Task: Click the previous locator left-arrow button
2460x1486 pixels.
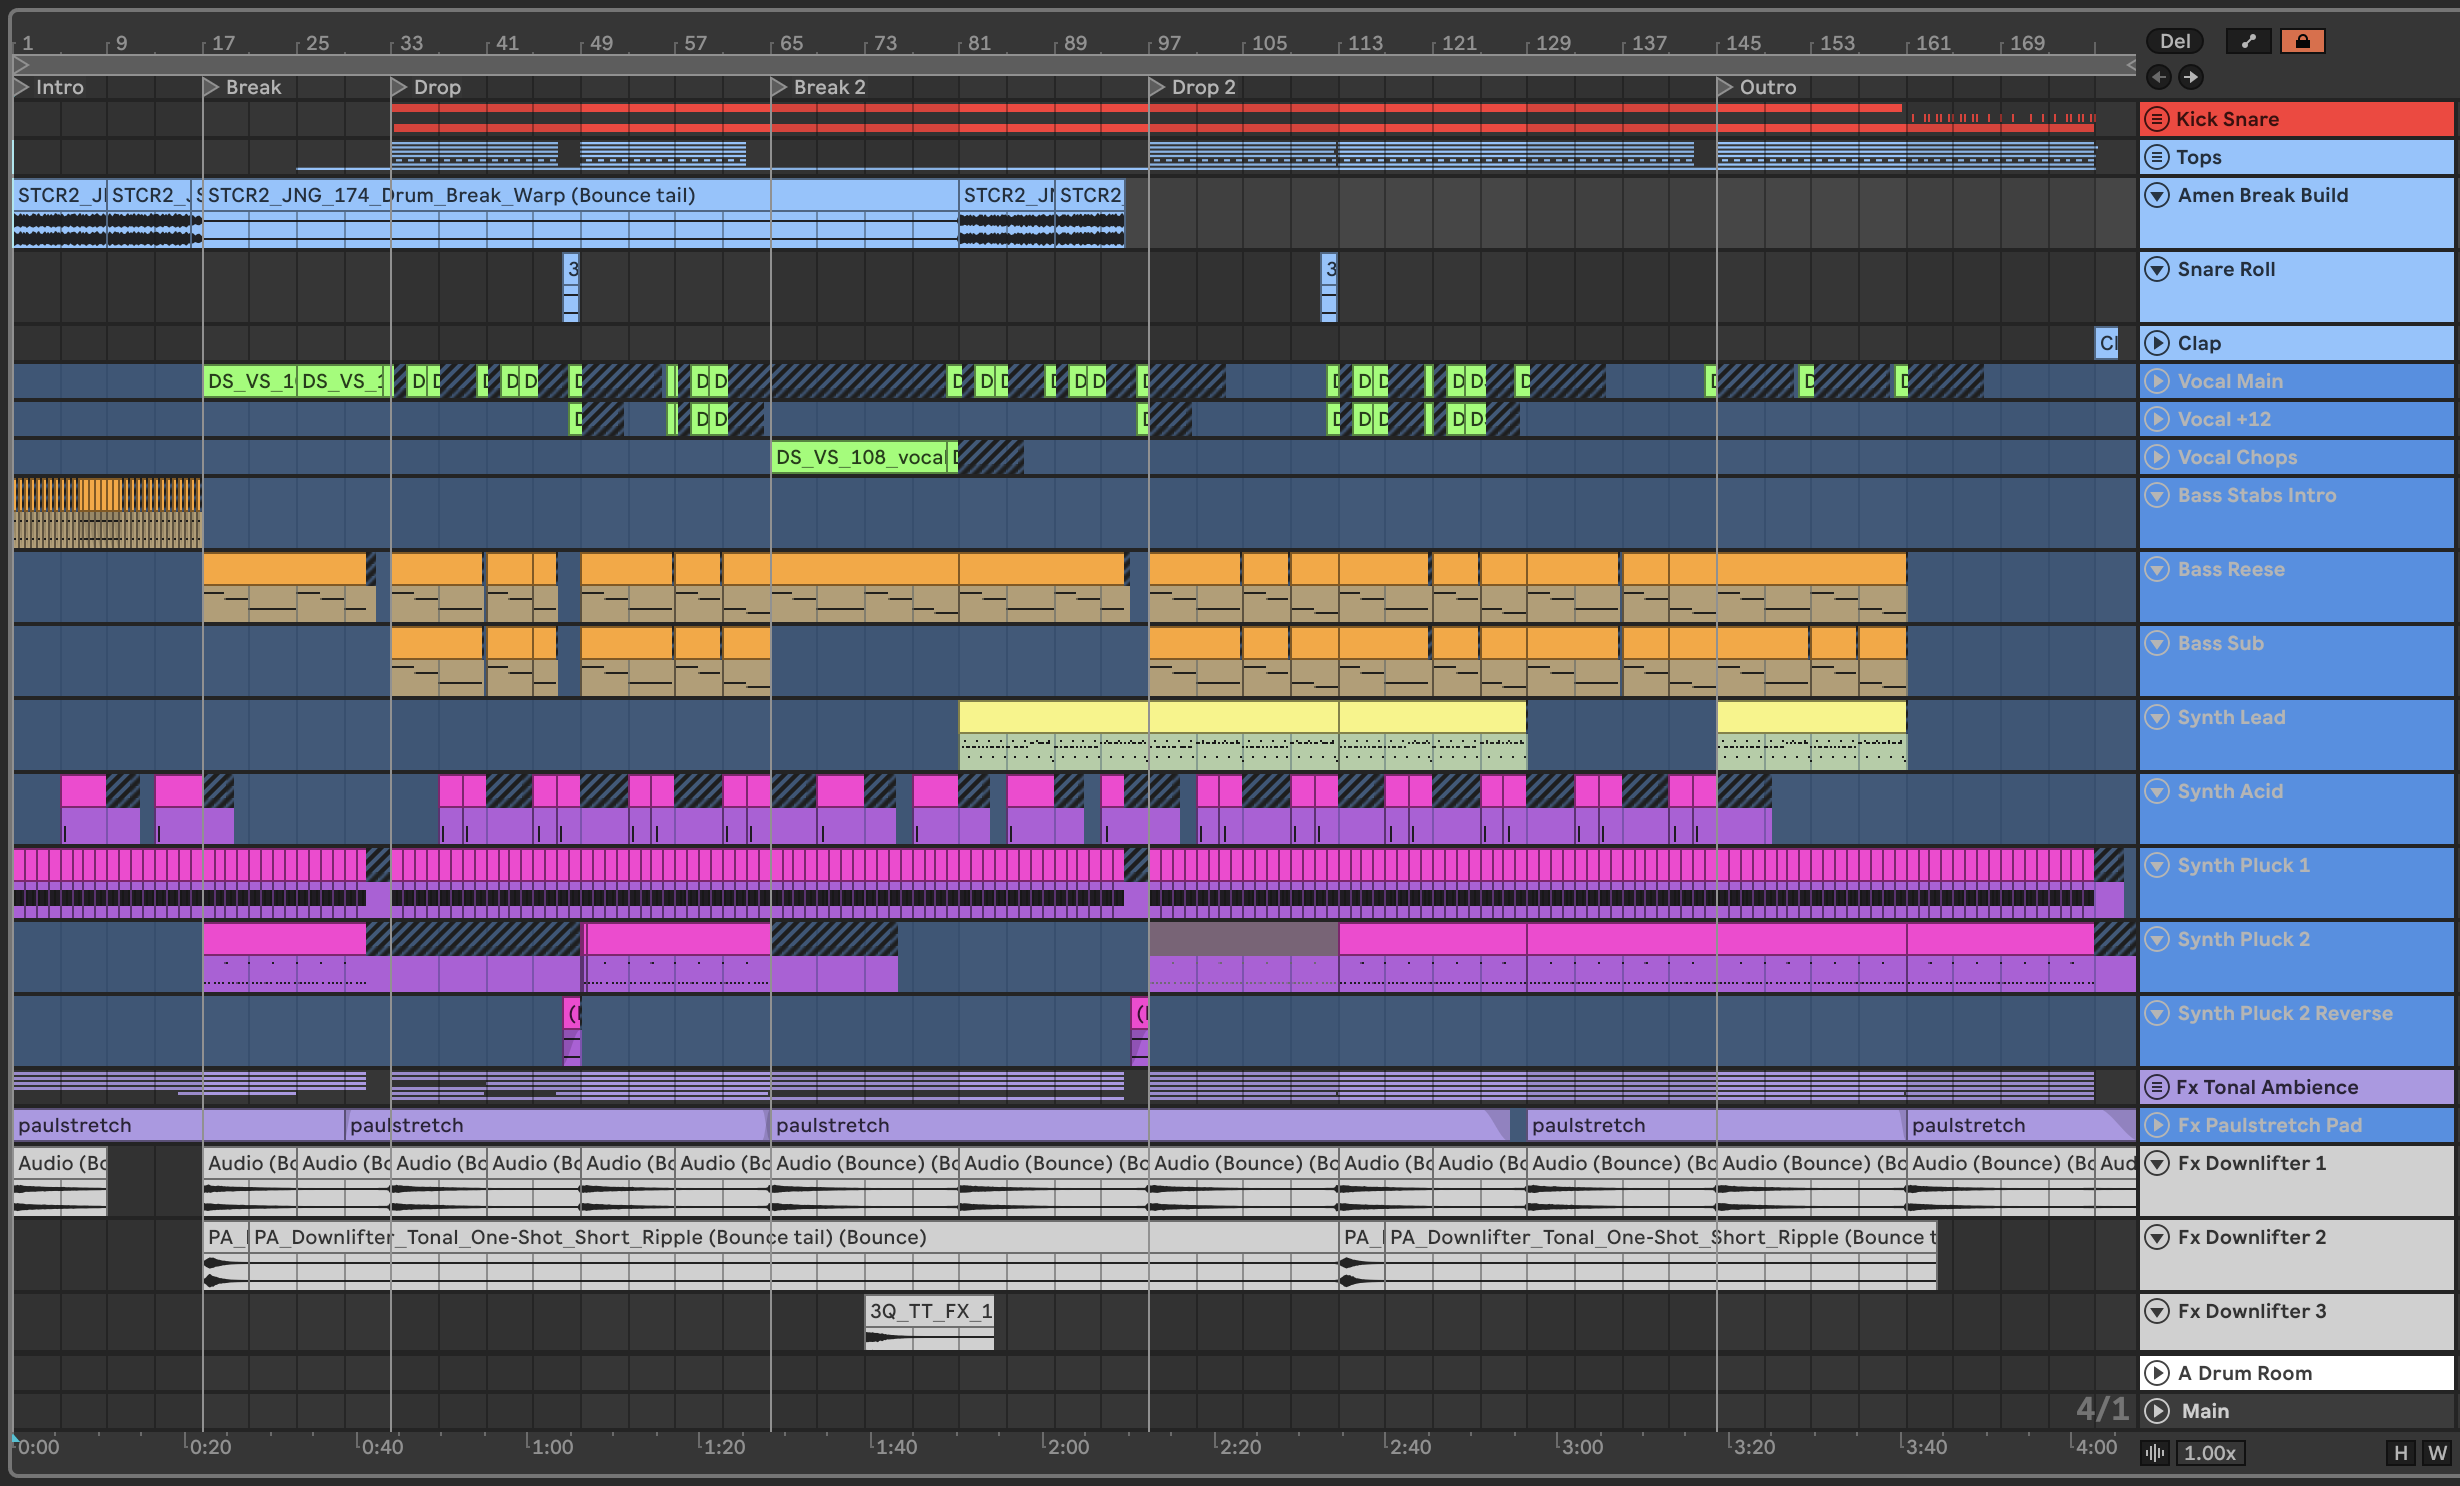Action: tap(2158, 77)
